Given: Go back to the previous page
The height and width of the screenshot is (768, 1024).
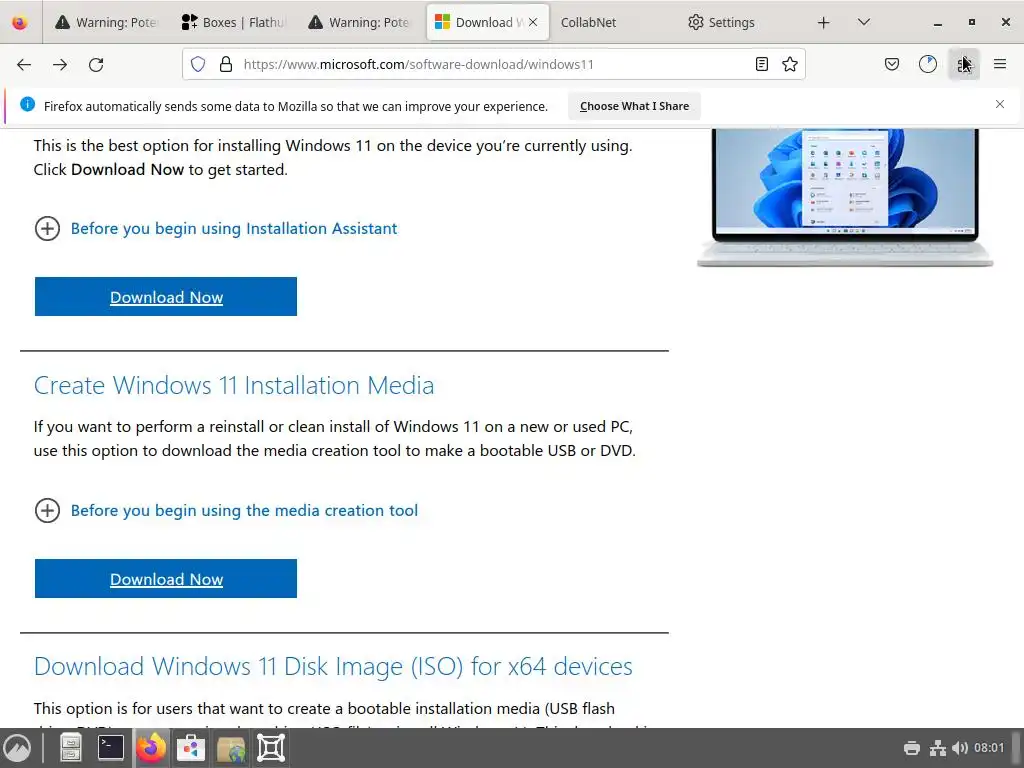Looking at the screenshot, I should point(24,64).
